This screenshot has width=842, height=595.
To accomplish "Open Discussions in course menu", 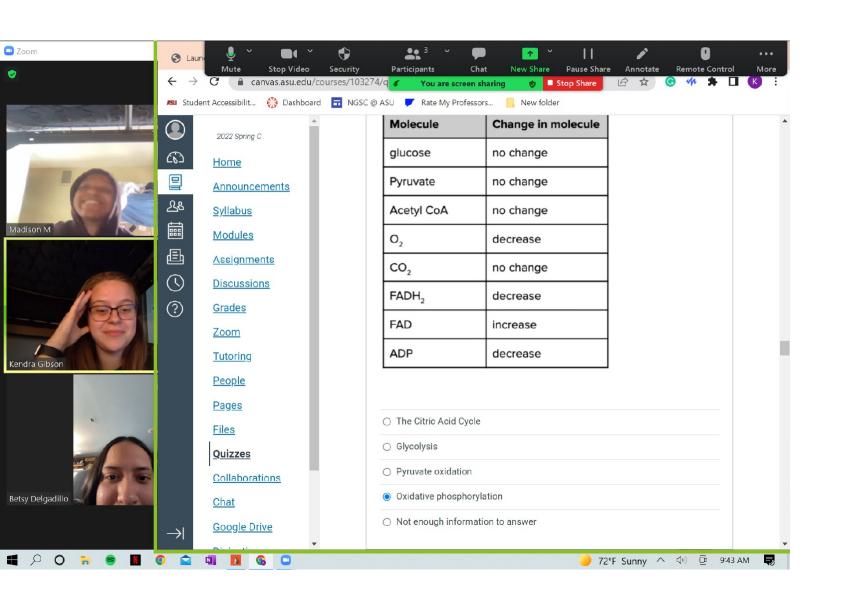I will (x=241, y=283).
